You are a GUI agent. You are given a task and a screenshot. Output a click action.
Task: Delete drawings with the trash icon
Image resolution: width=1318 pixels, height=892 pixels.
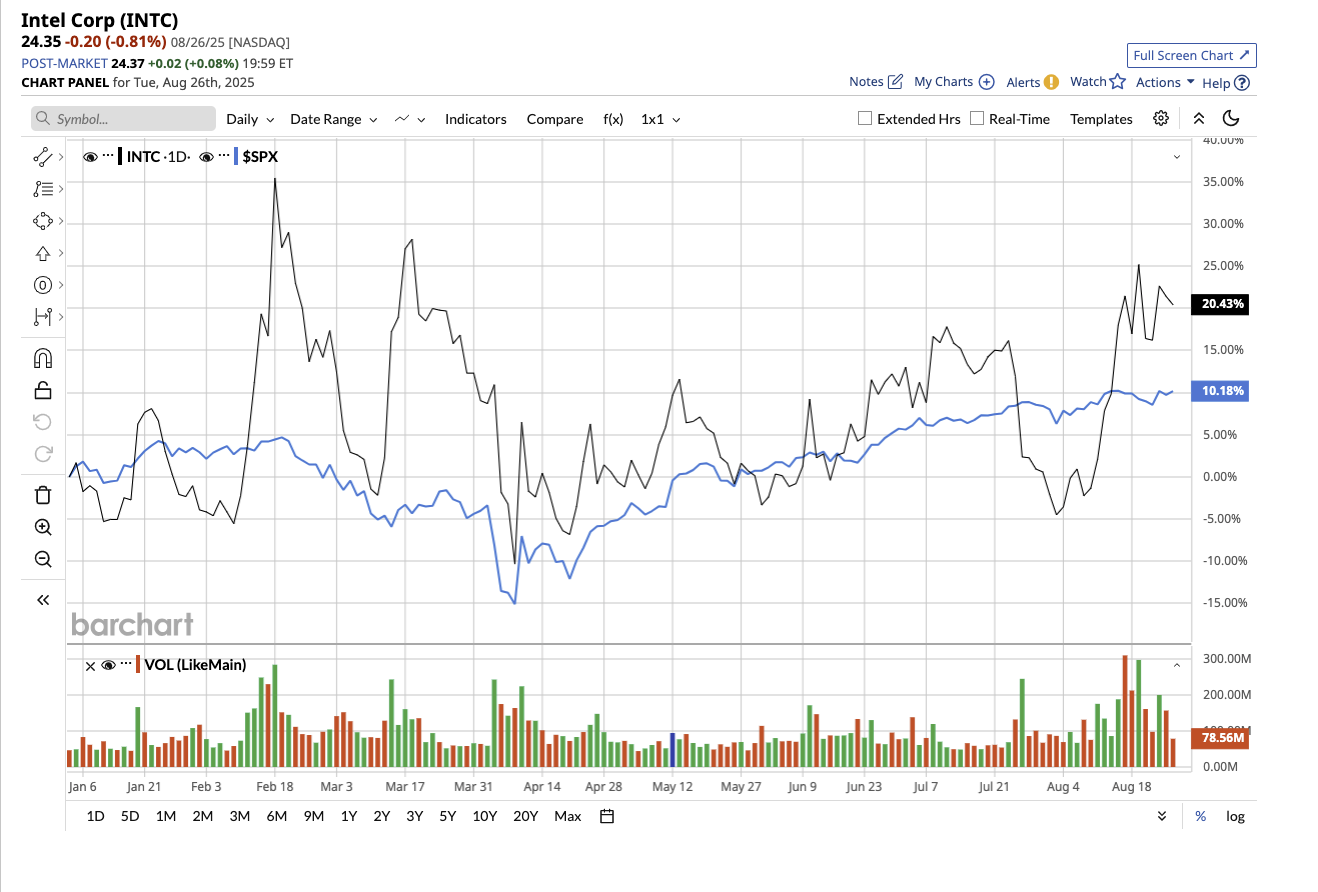tap(43, 494)
